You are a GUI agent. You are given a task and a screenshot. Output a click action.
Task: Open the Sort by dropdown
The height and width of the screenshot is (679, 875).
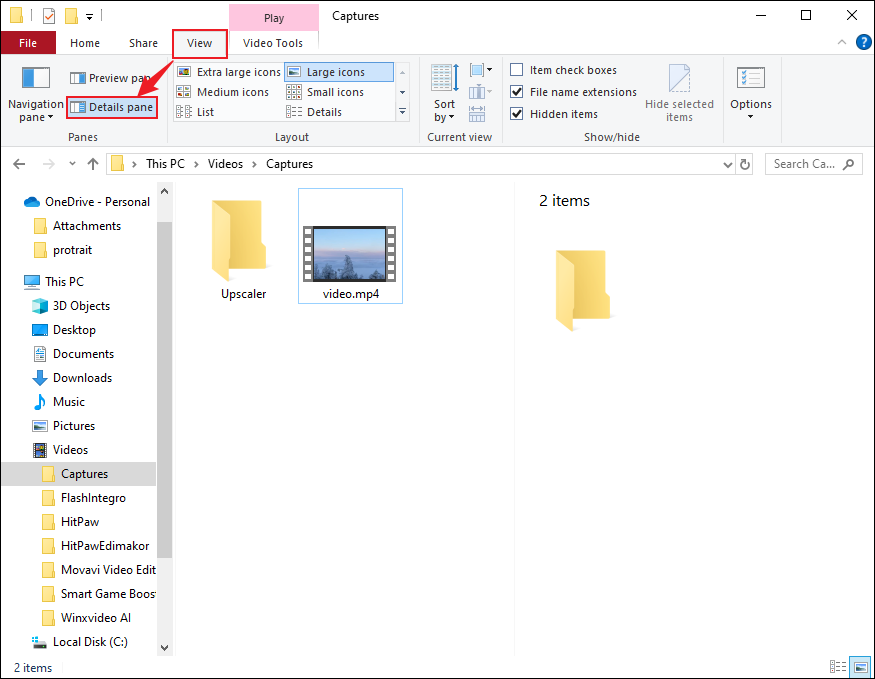pyautogui.click(x=443, y=95)
